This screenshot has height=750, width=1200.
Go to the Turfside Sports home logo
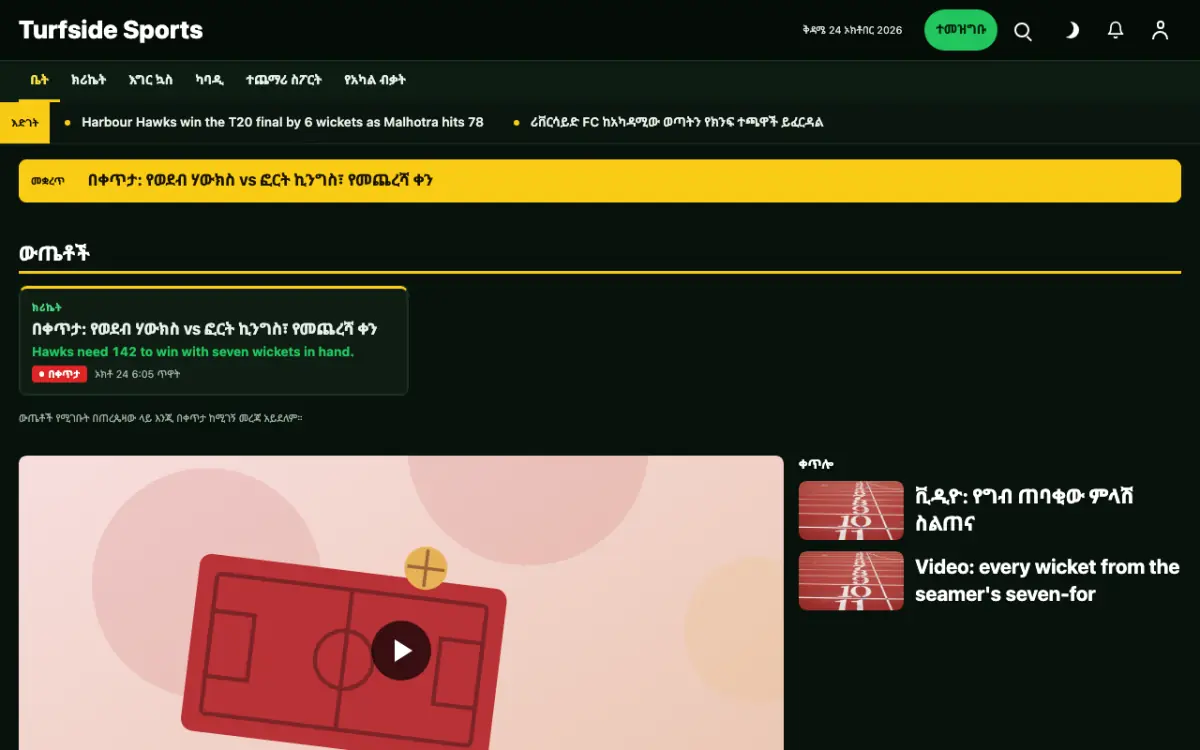(x=111, y=30)
